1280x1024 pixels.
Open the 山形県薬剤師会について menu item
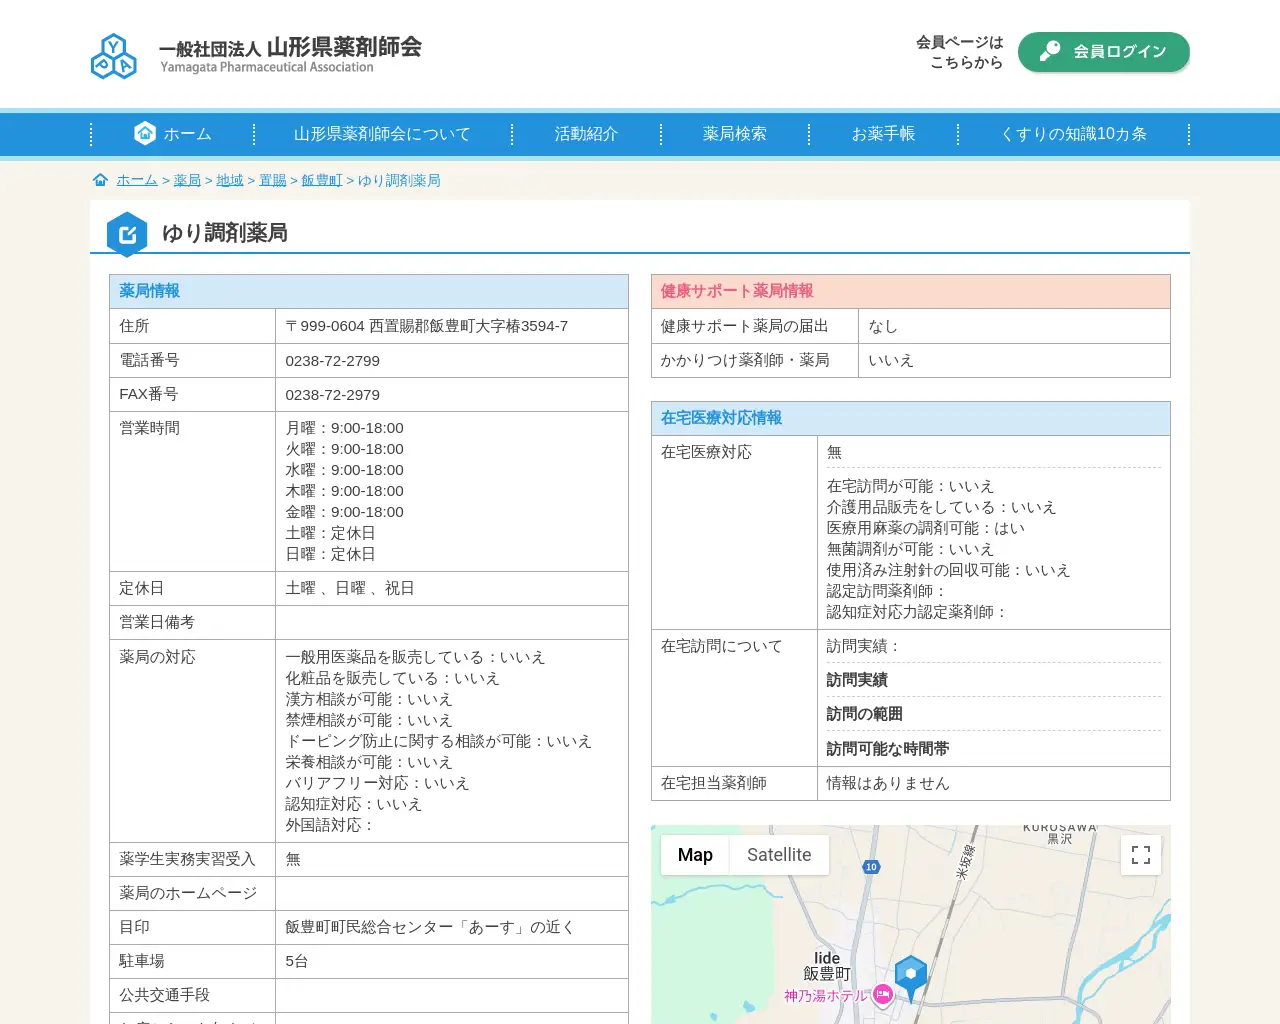tap(381, 134)
